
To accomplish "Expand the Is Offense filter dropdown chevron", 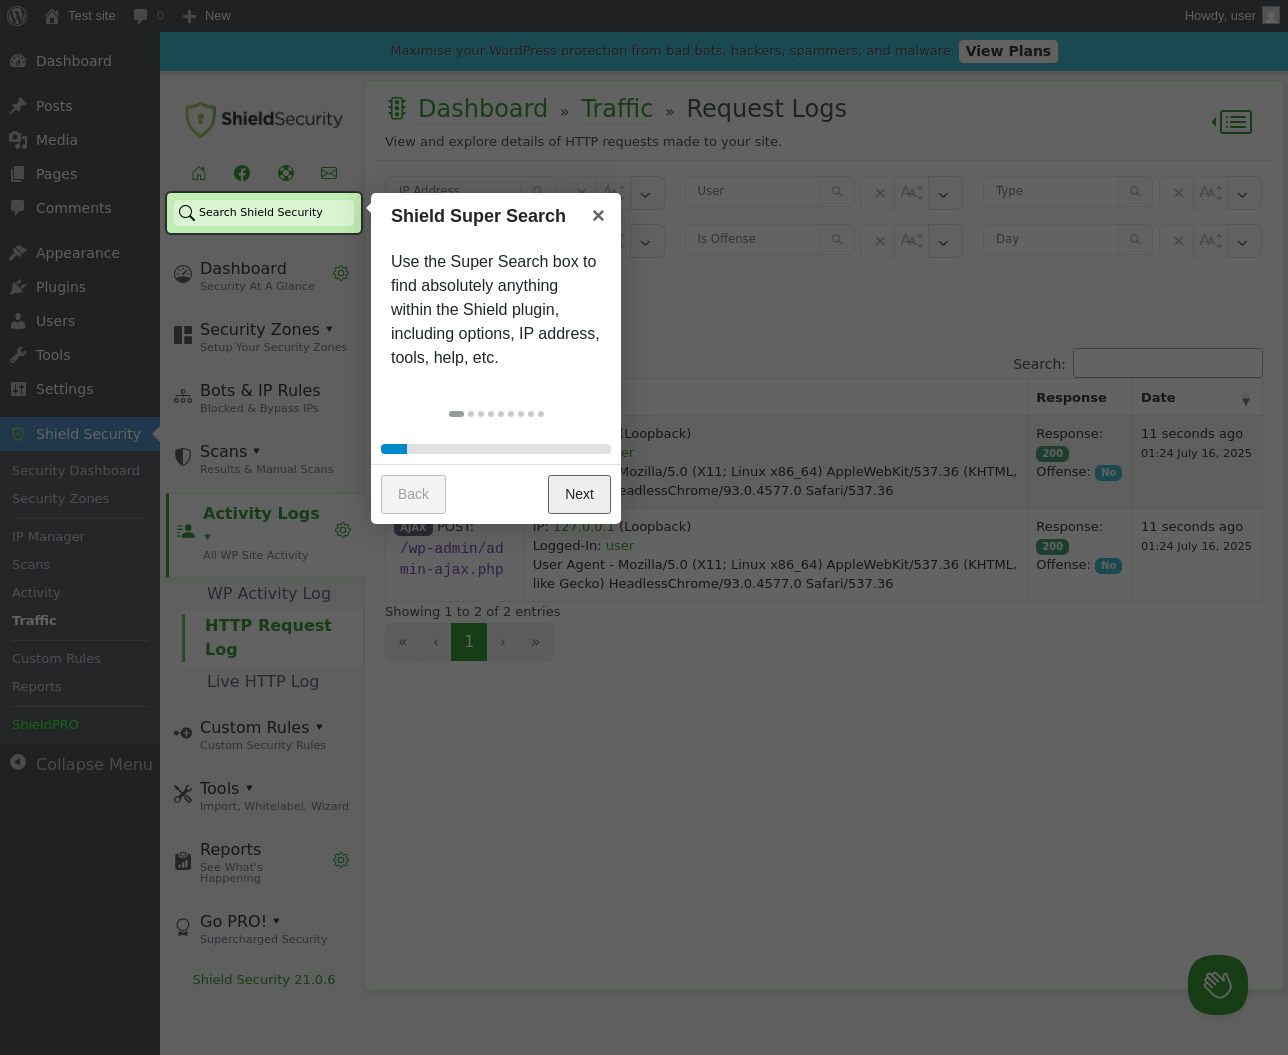I will (944, 241).
